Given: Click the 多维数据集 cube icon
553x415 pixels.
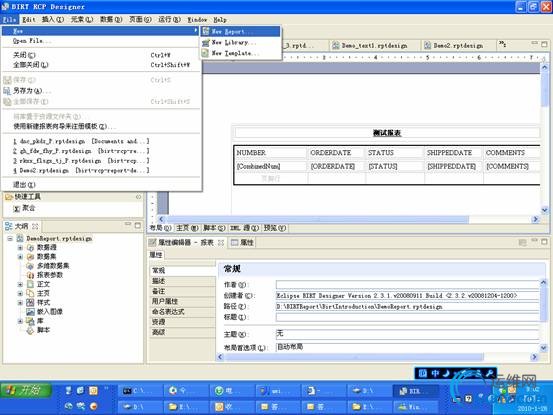Looking at the screenshot, I should click(x=31, y=266).
